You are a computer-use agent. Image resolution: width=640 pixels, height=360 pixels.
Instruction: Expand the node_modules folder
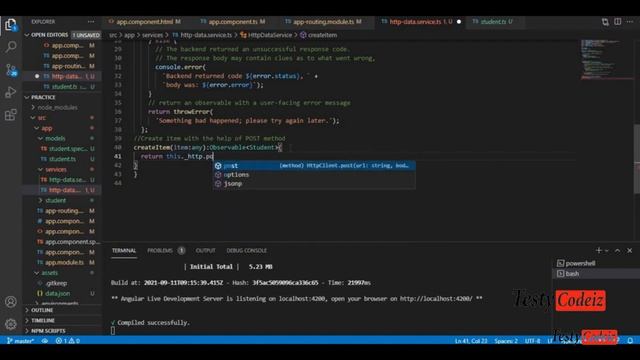[57, 107]
